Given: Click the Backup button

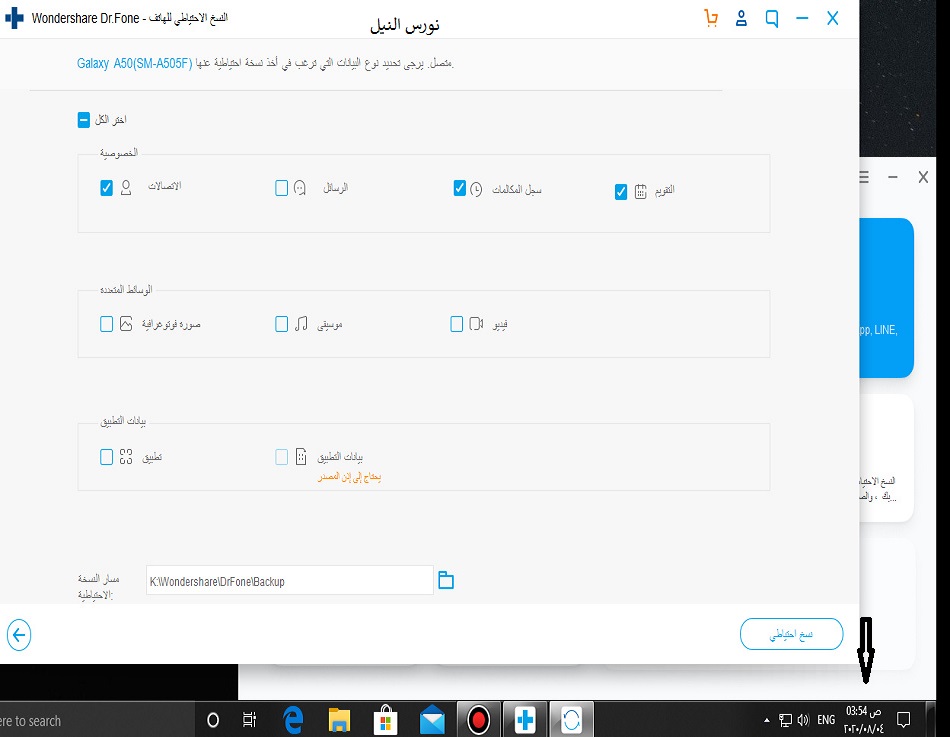Looking at the screenshot, I should click(x=791, y=634).
